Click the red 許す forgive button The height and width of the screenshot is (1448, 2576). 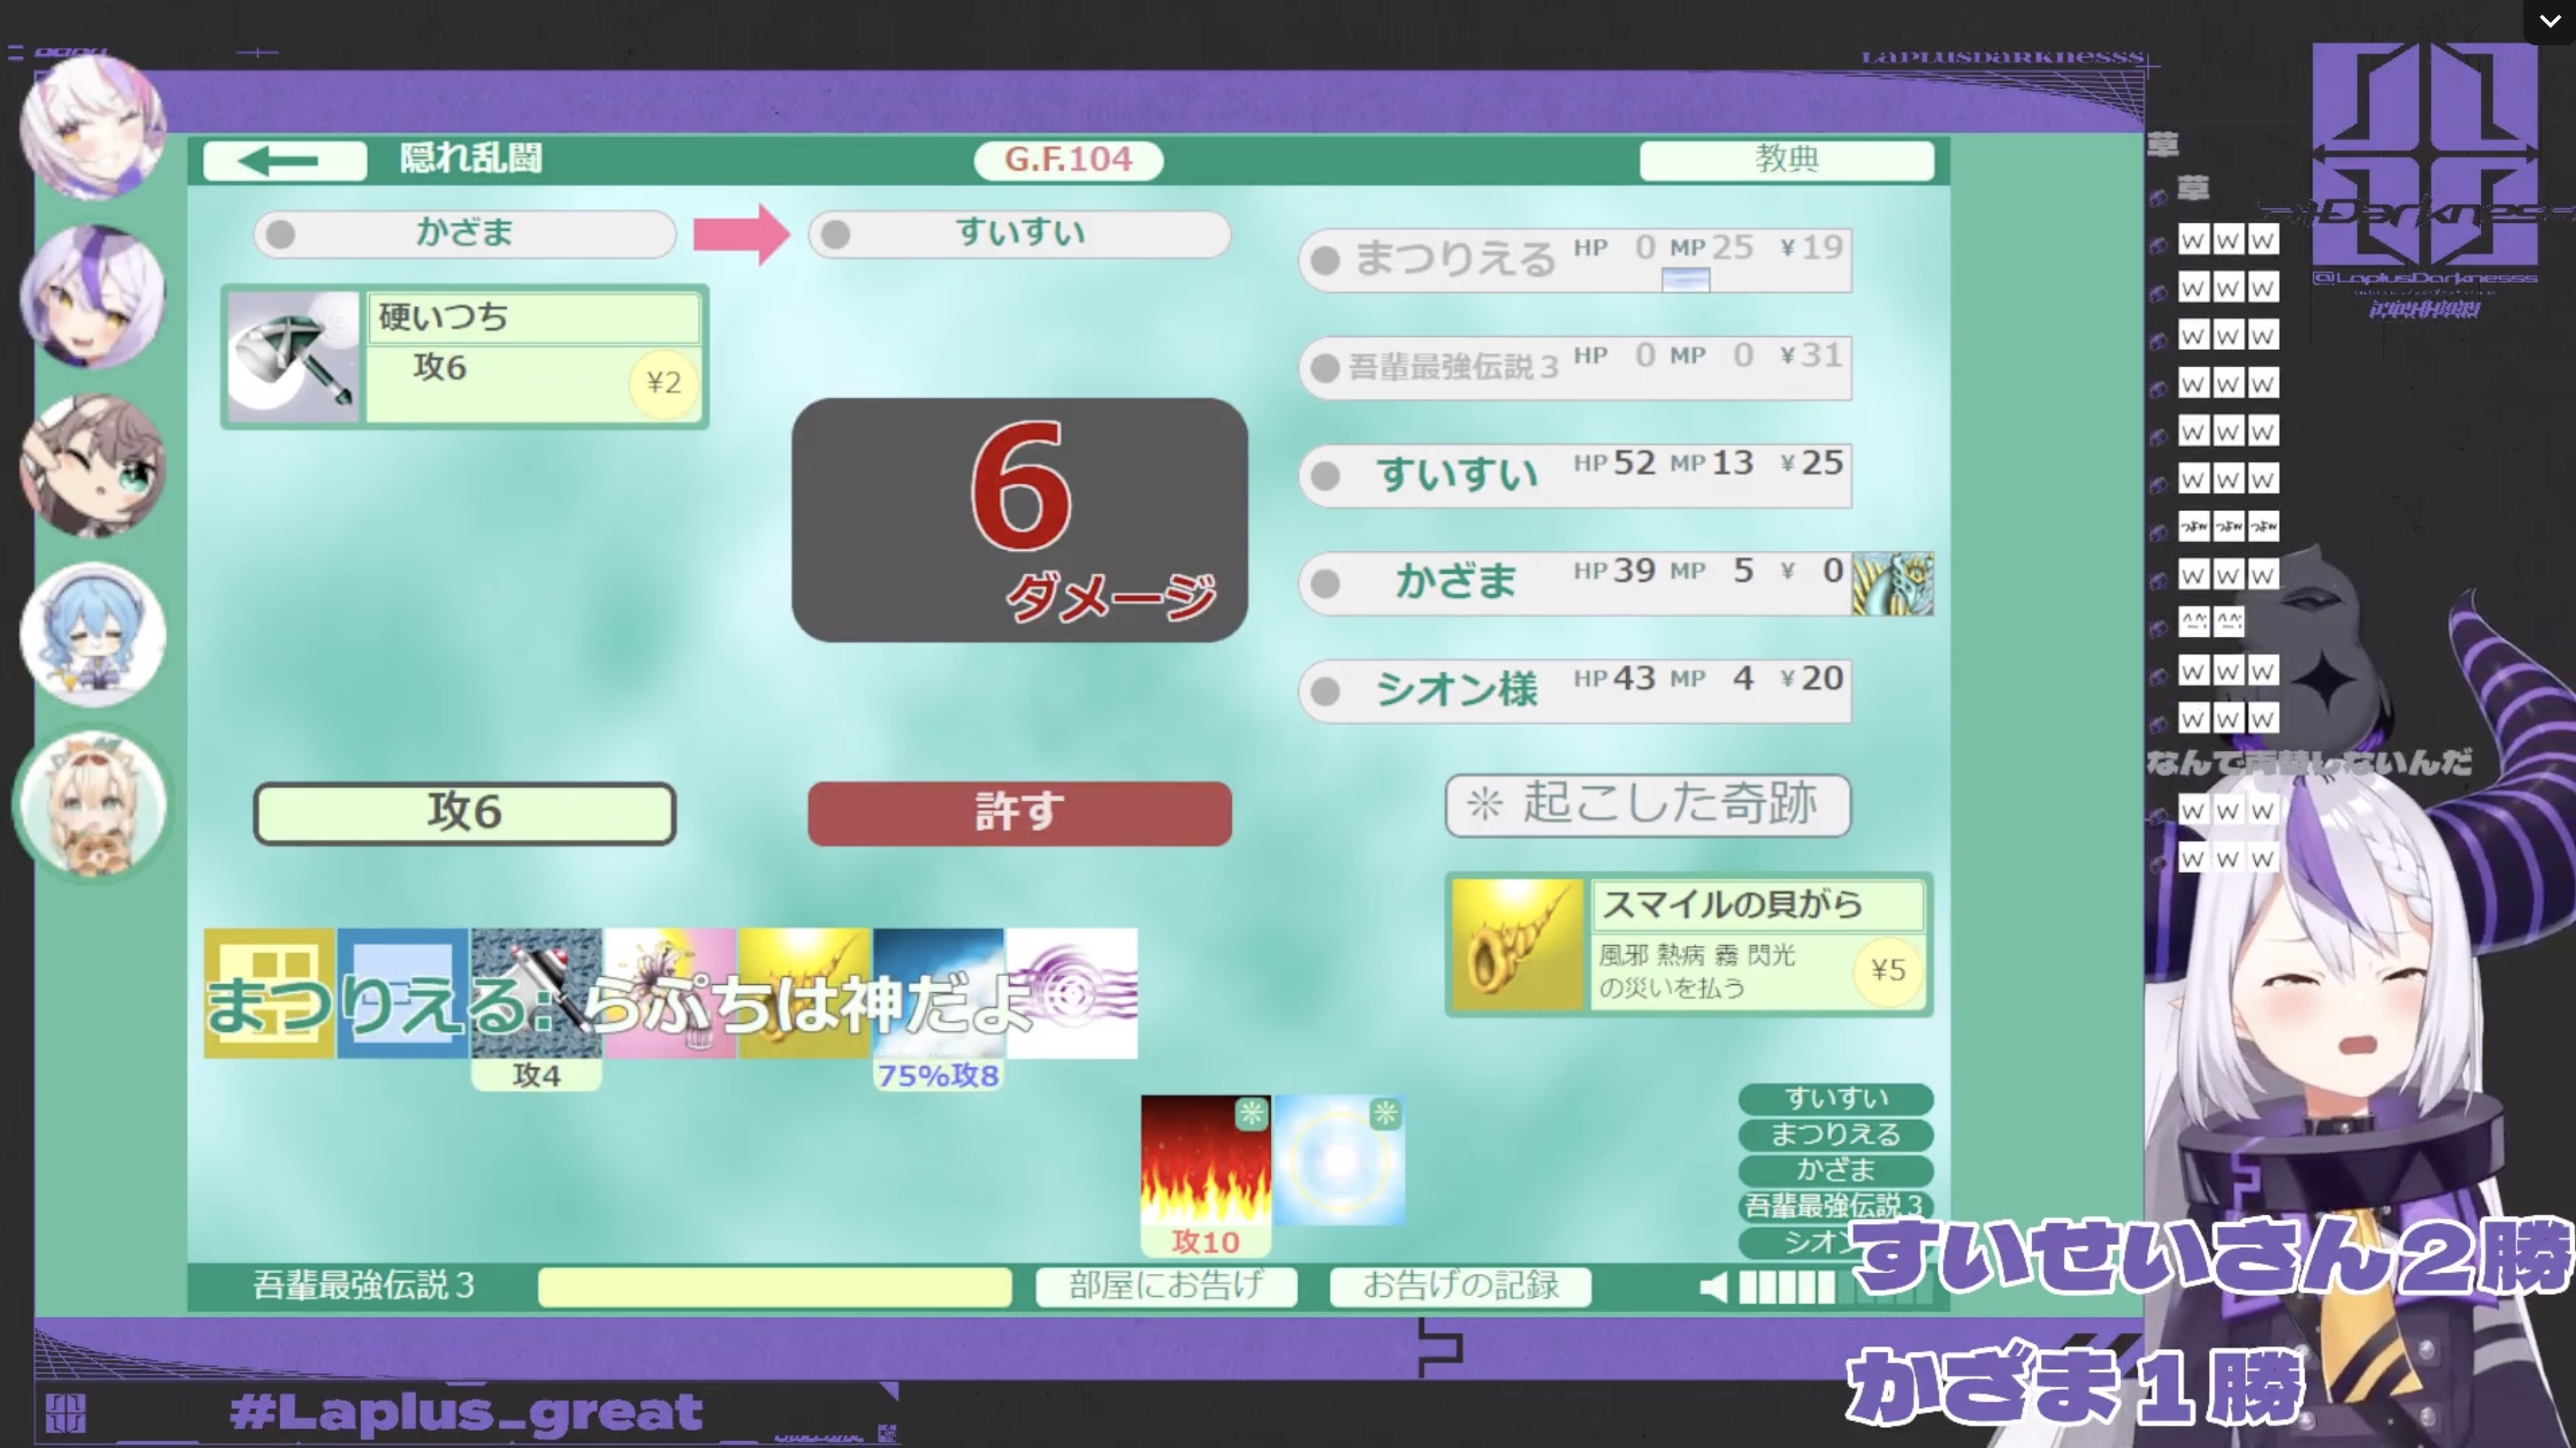(x=1019, y=813)
